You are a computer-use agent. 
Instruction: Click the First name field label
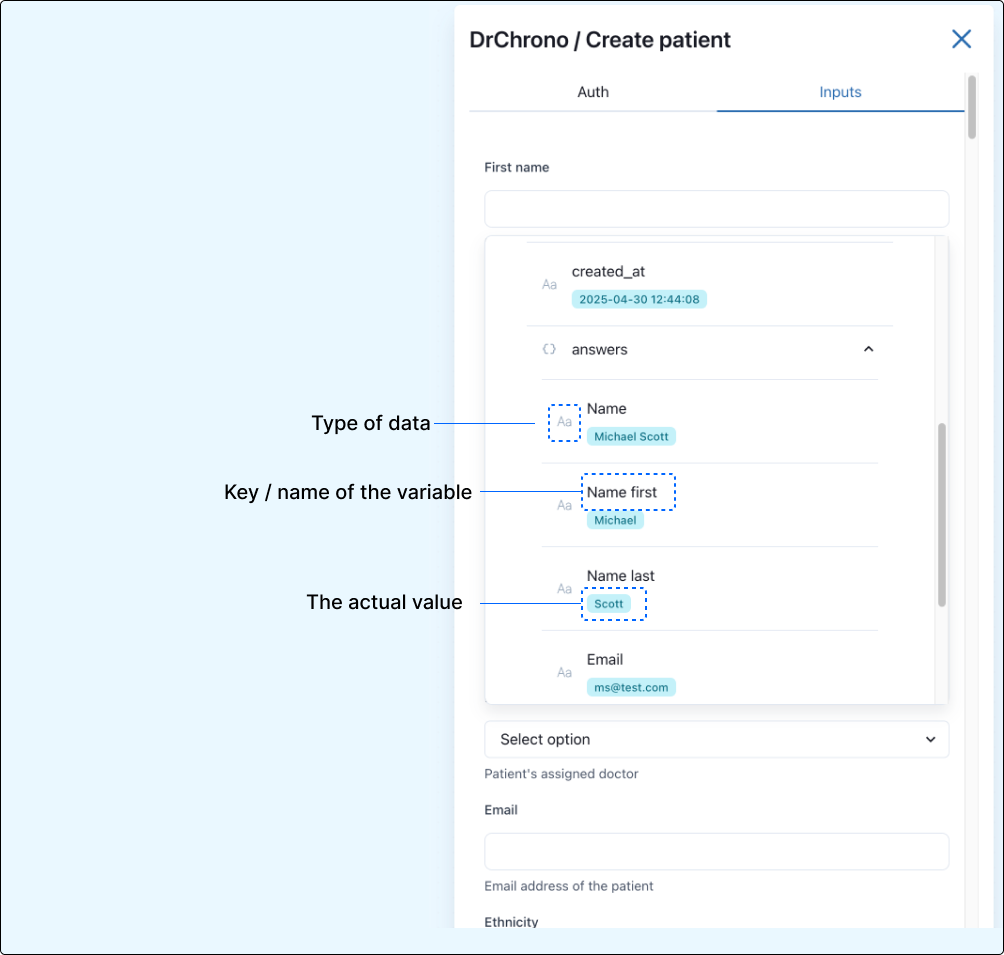[516, 167]
